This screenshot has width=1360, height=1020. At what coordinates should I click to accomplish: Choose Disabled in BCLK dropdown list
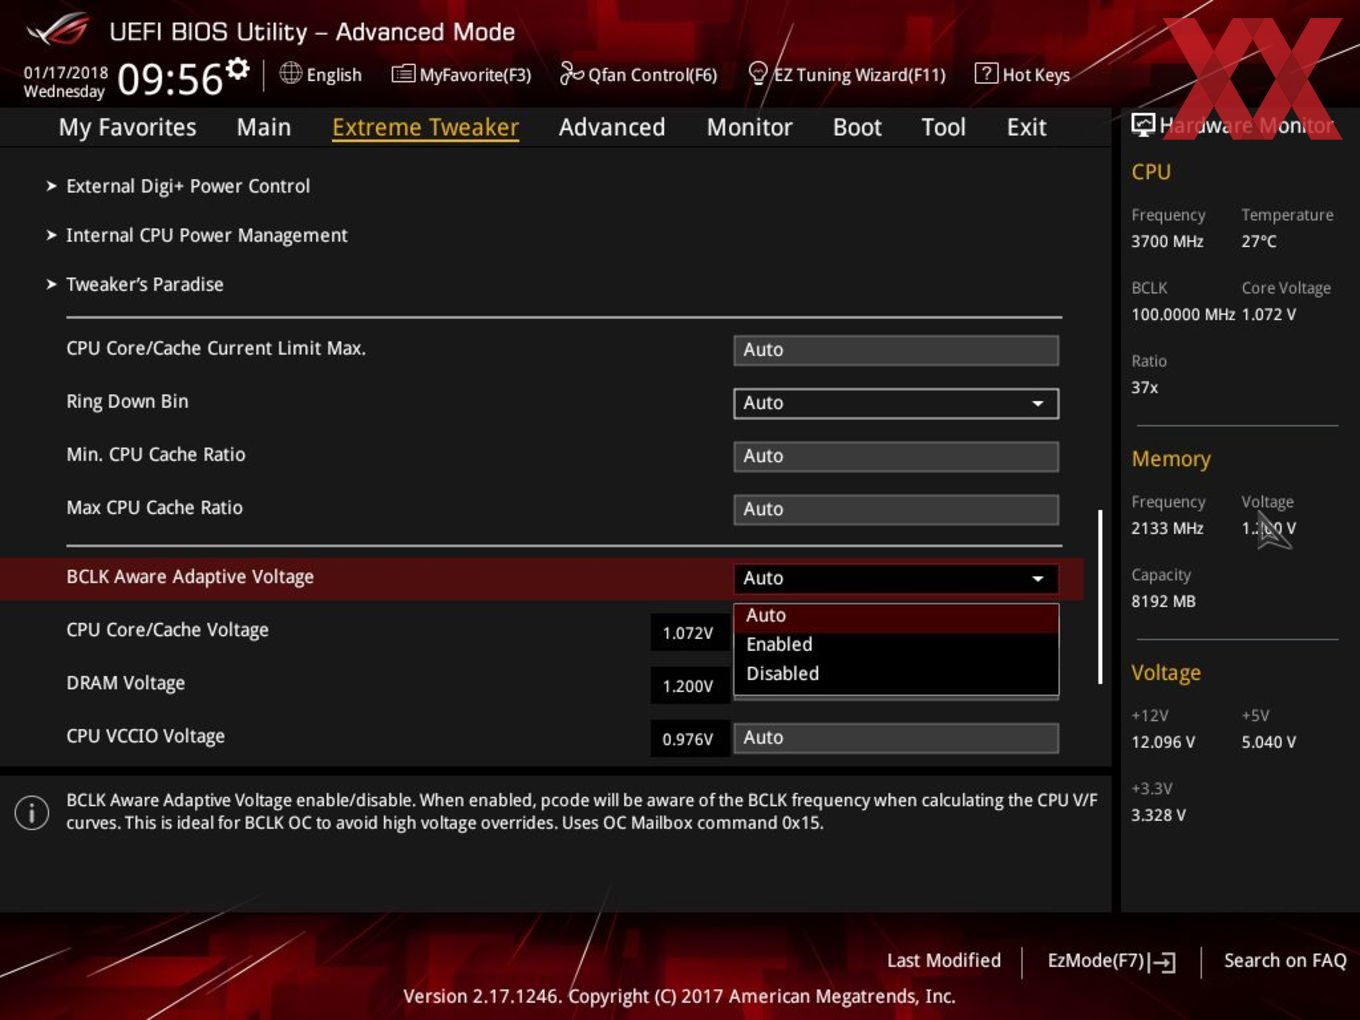tap(896, 674)
